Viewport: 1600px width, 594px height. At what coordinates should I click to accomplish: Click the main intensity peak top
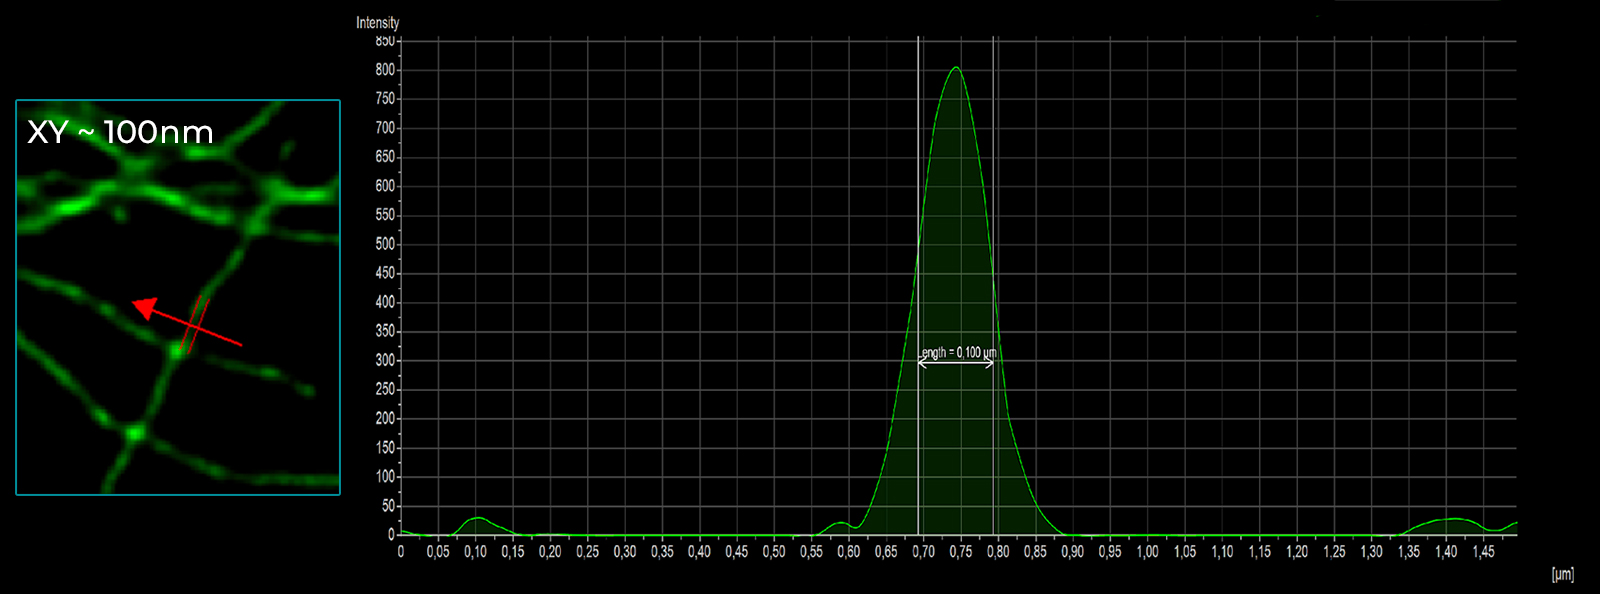pyautogui.click(x=956, y=68)
